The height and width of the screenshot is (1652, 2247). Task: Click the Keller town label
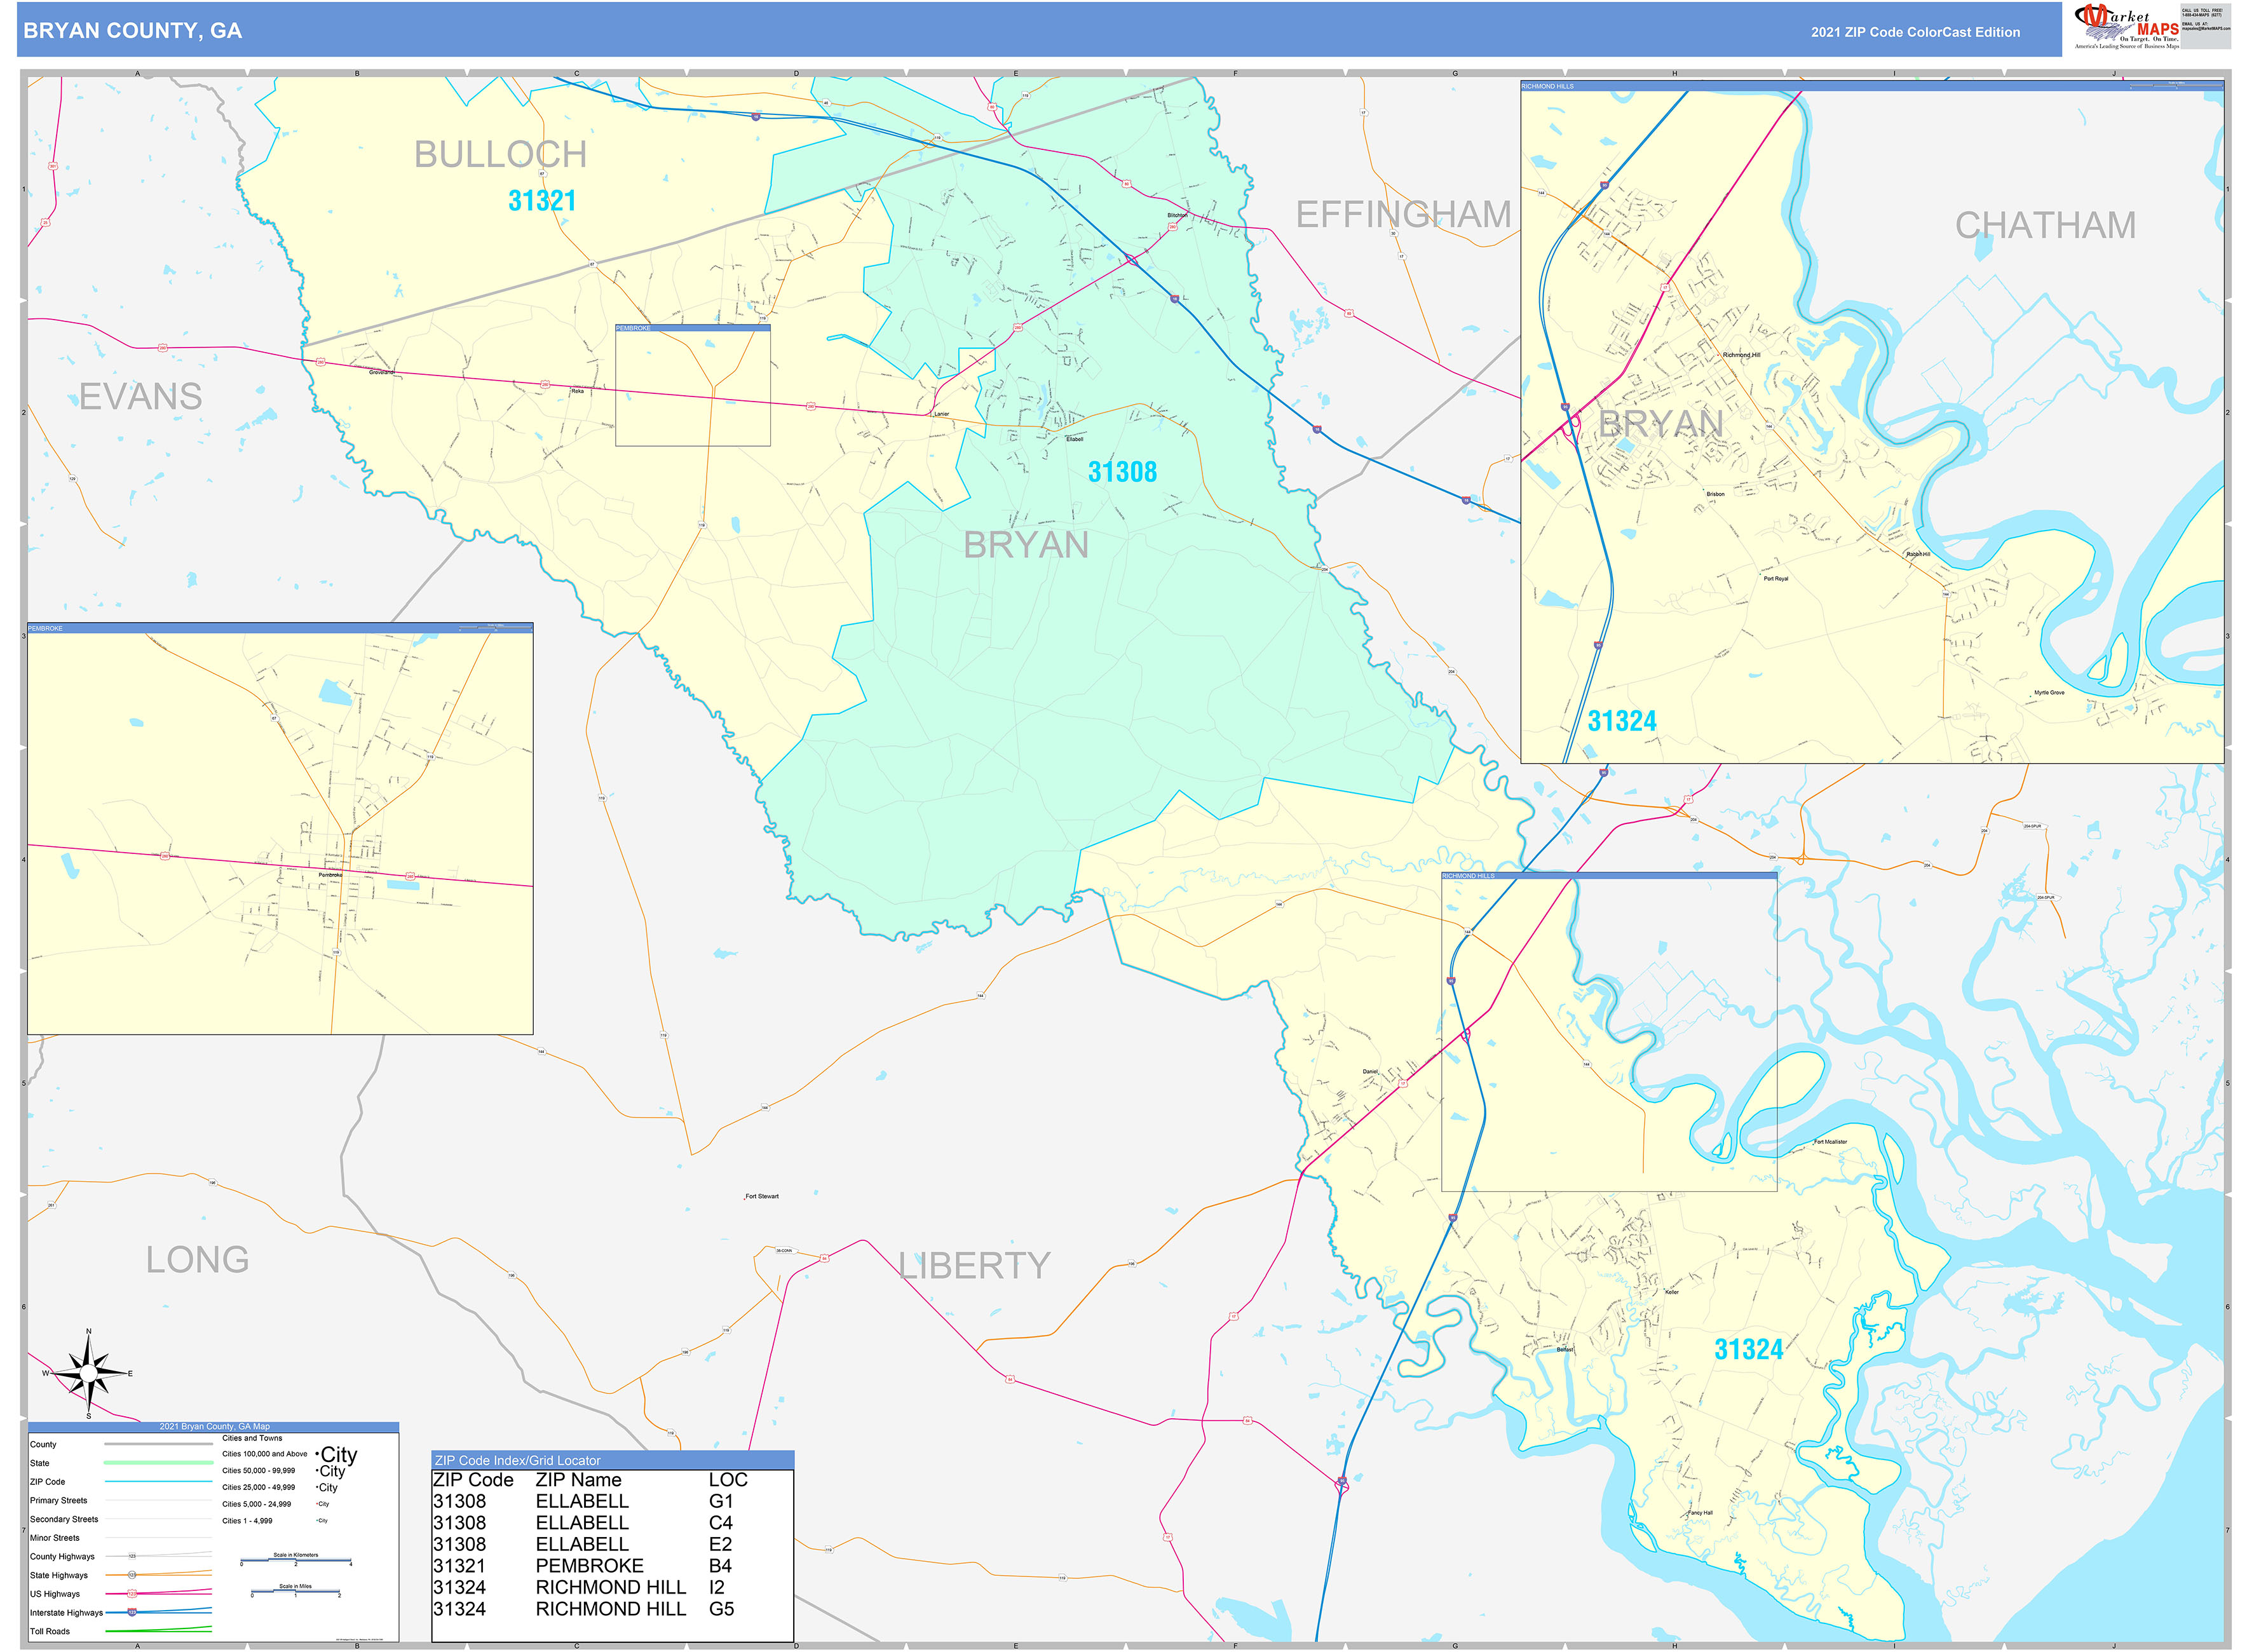[x=1672, y=1292]
